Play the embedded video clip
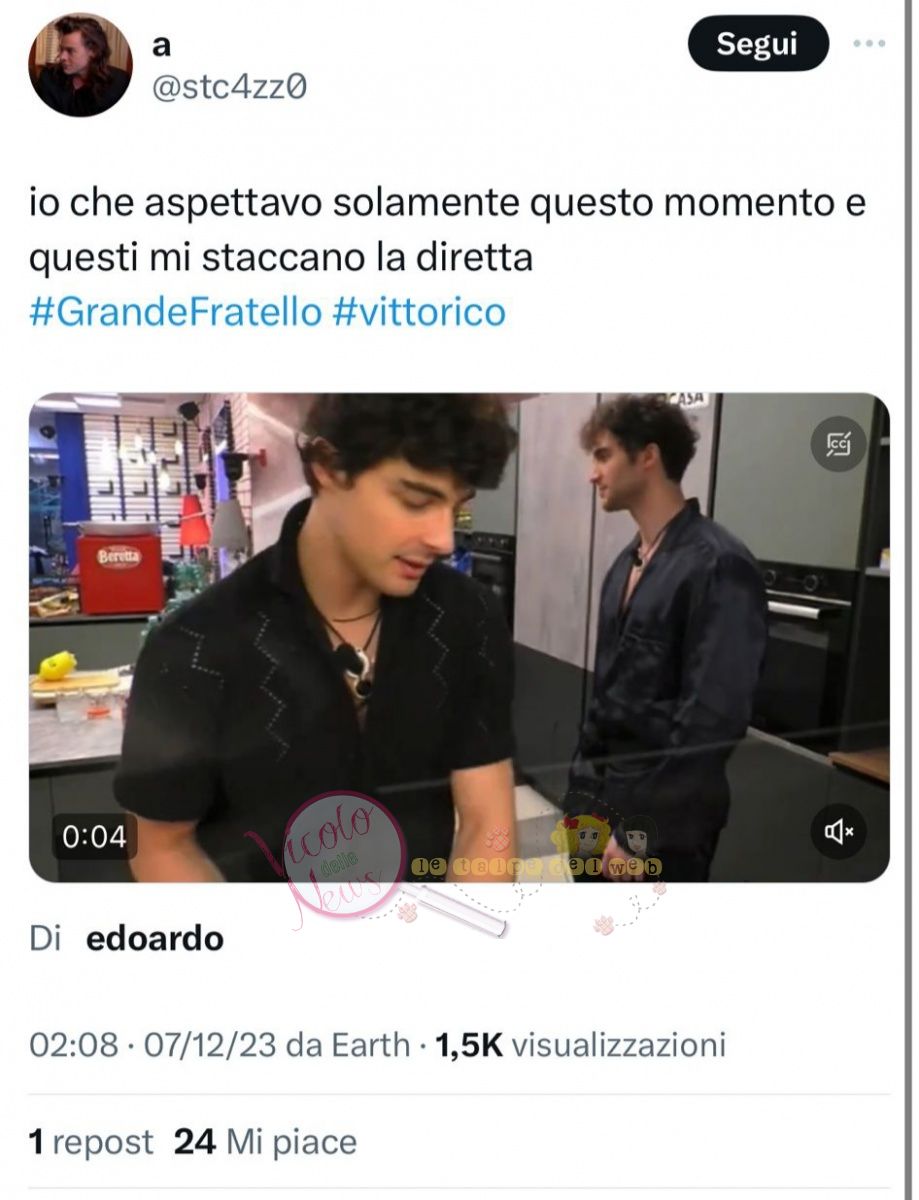The width and height of the screenshot is (919, 1200). click(459, 637)
